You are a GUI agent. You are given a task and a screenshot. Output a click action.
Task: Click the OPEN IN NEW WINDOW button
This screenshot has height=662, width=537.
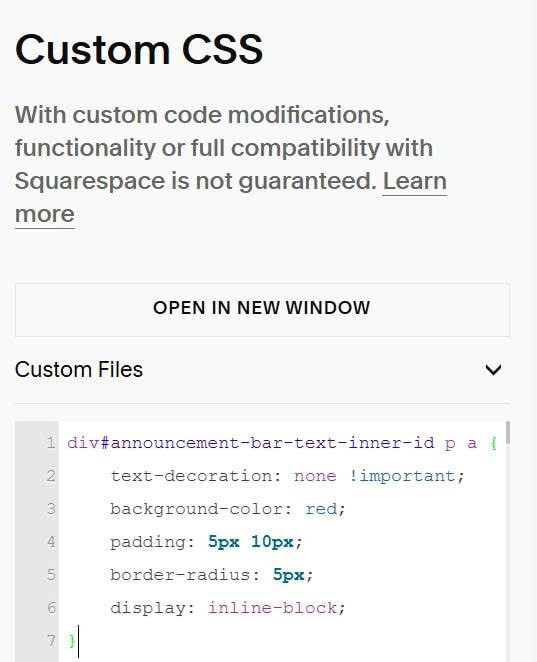(x=262, y=310)
